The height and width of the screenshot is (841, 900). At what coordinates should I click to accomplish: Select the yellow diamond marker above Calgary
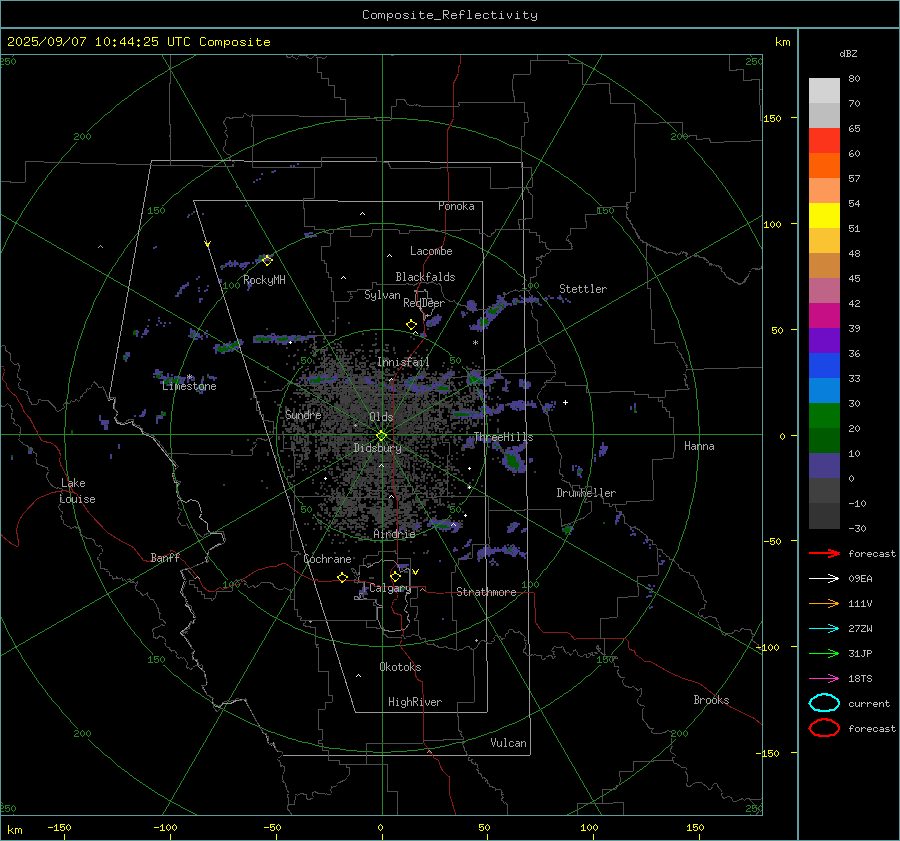pos(395,576)
